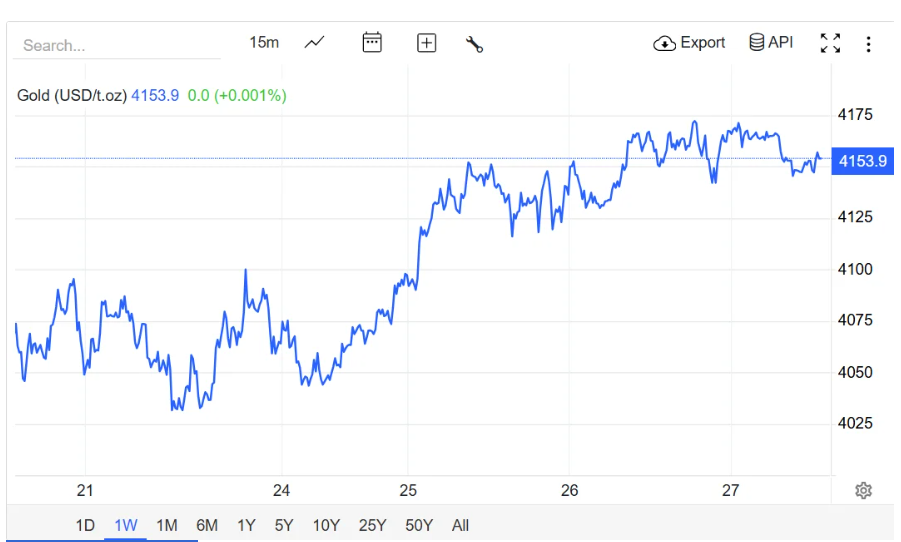Open the wrench chart tools icon

[x=475, y=44]
